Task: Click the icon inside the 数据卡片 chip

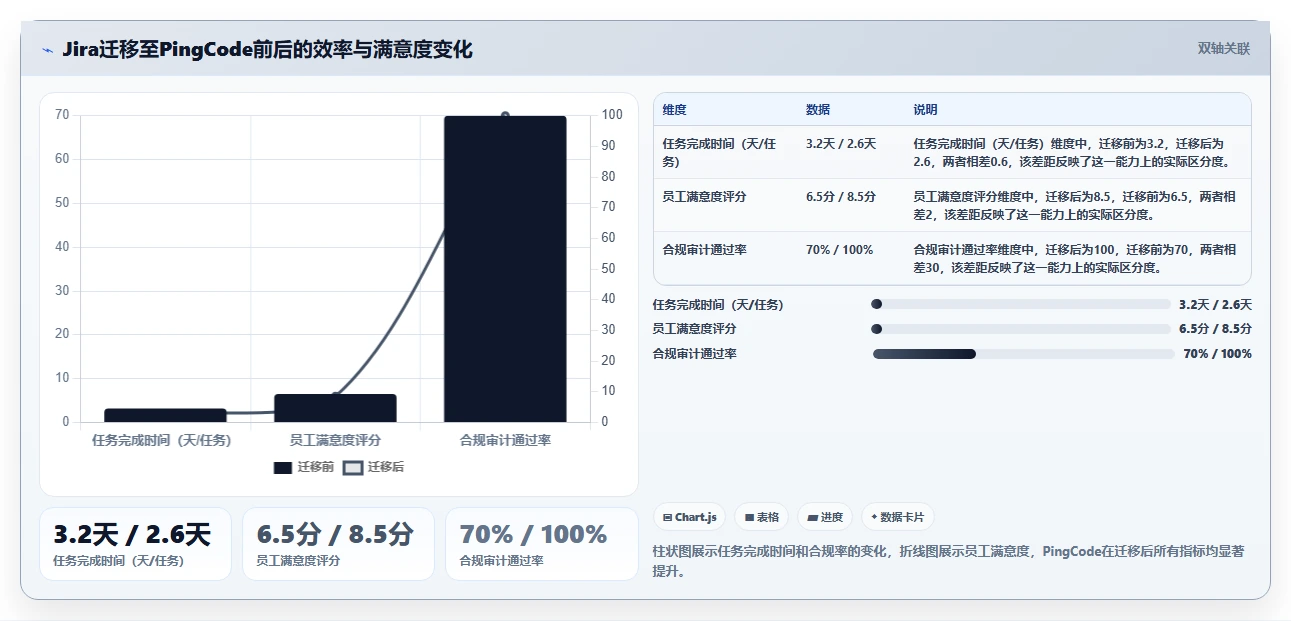Action: [874, 517]
